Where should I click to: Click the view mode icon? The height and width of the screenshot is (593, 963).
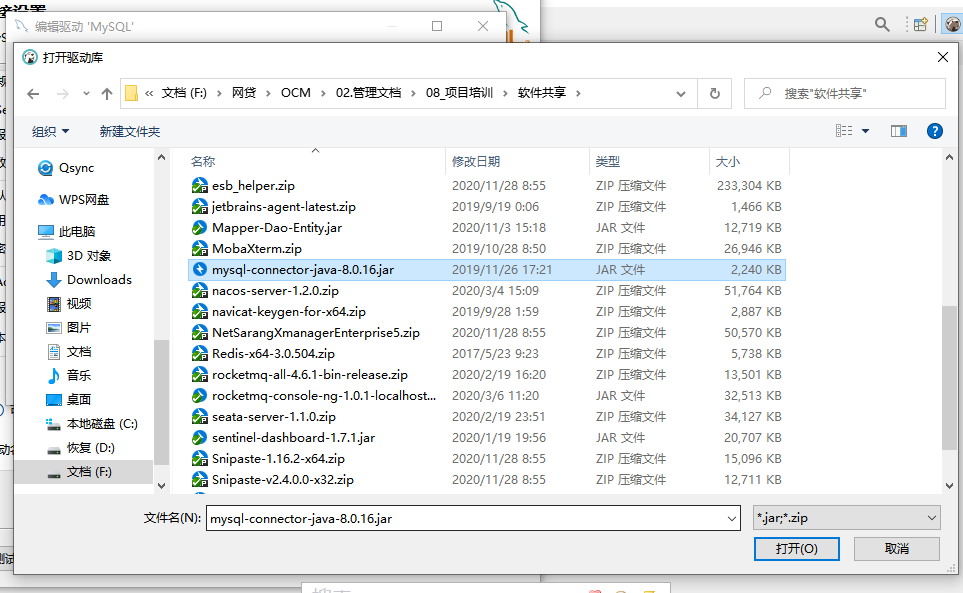[x=844, y=131]
